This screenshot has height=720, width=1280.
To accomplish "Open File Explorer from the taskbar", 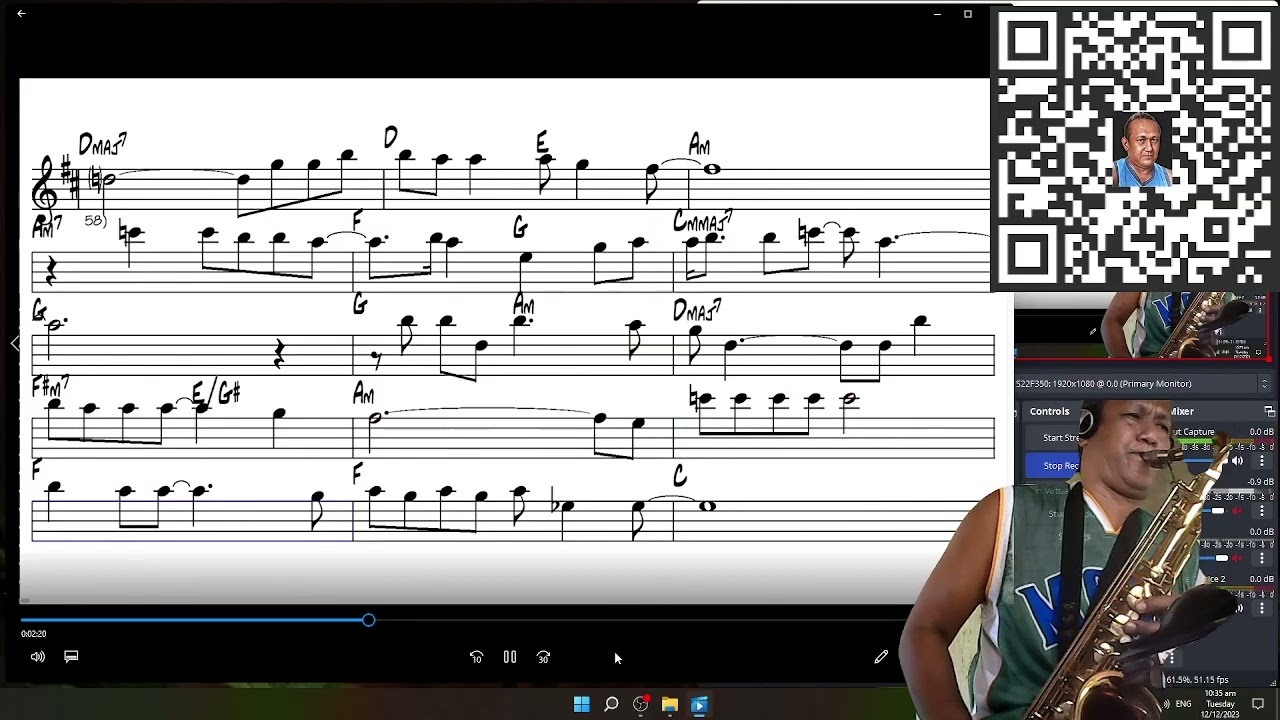I will pyautogui.click(x=670, y=705).
